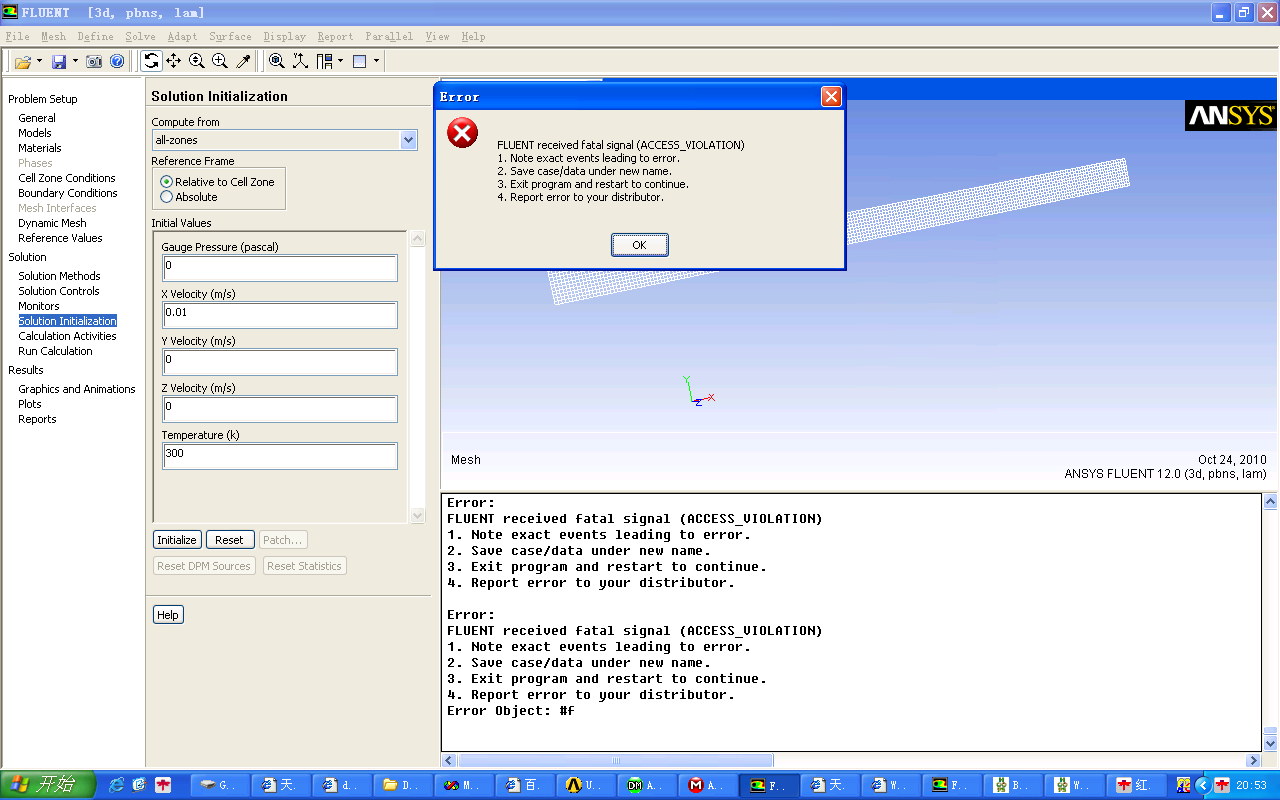Activate the rotate view tool

pos(152,61)
